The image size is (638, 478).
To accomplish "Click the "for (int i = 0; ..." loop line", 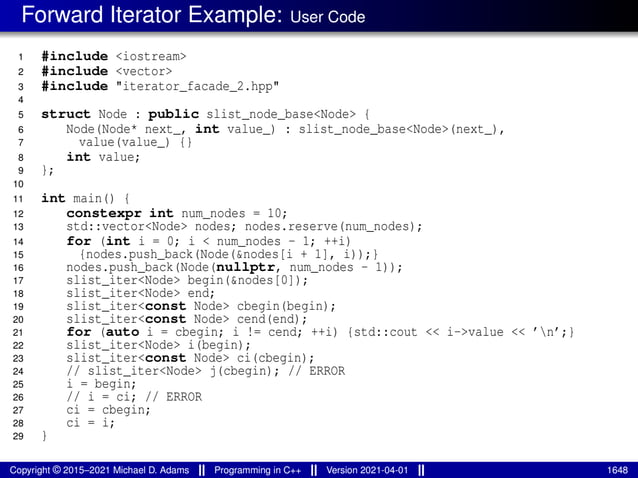I will coord(209,241).
